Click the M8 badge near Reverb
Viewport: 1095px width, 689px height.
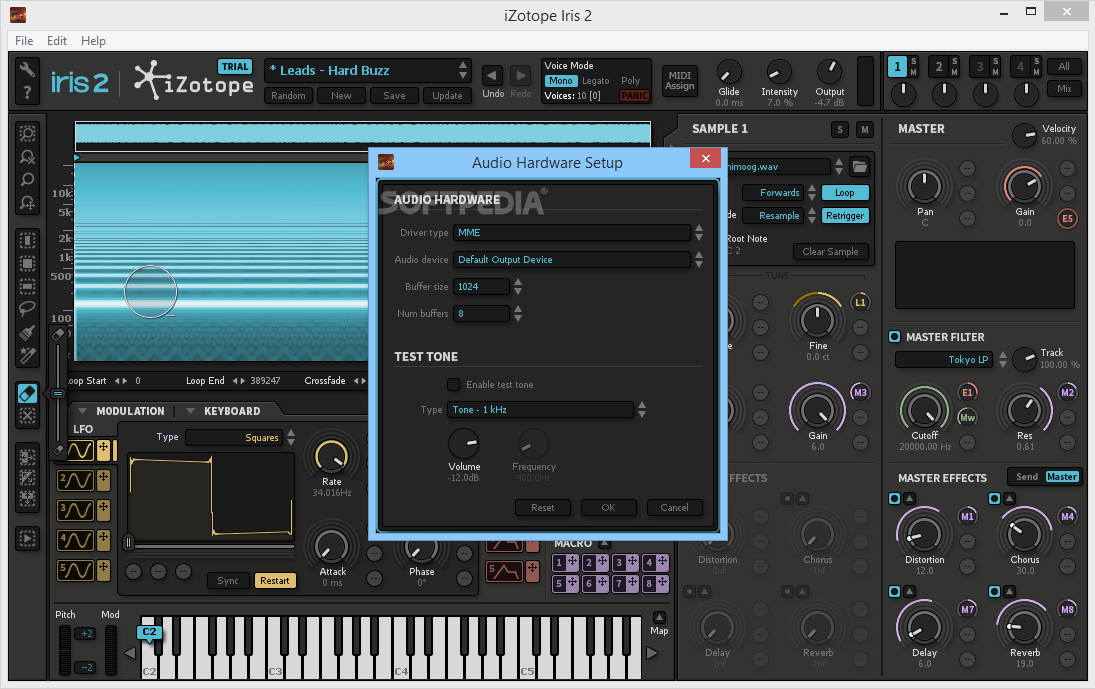point(1067,609)
